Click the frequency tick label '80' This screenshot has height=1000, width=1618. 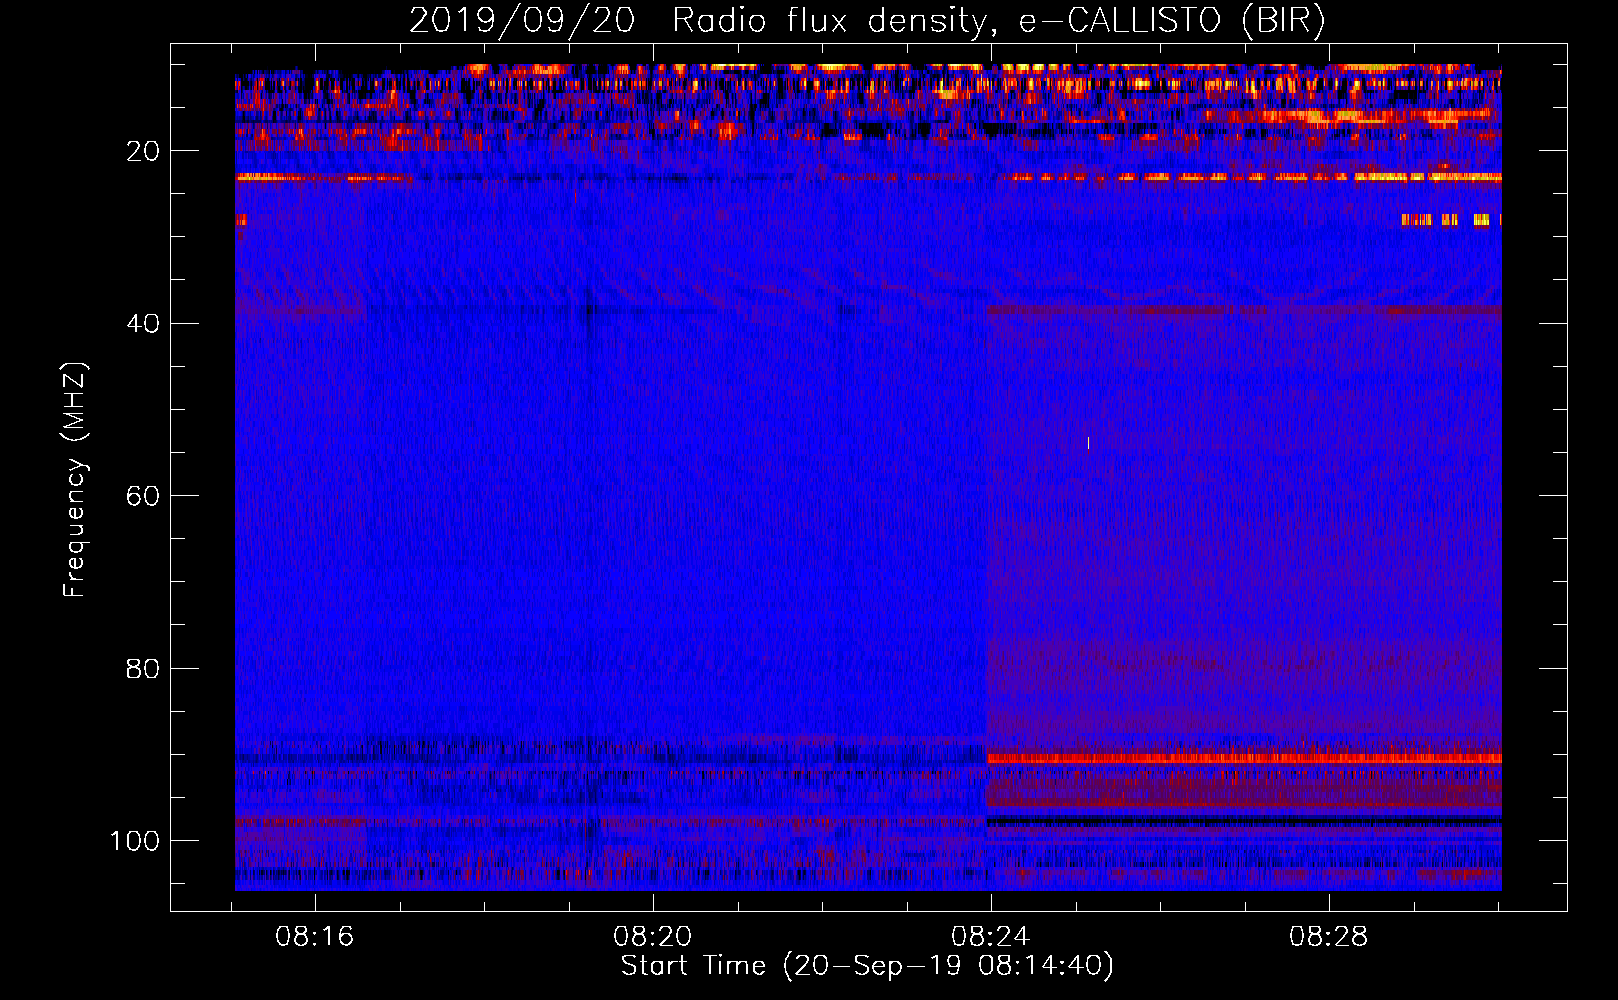click(142, 668)
